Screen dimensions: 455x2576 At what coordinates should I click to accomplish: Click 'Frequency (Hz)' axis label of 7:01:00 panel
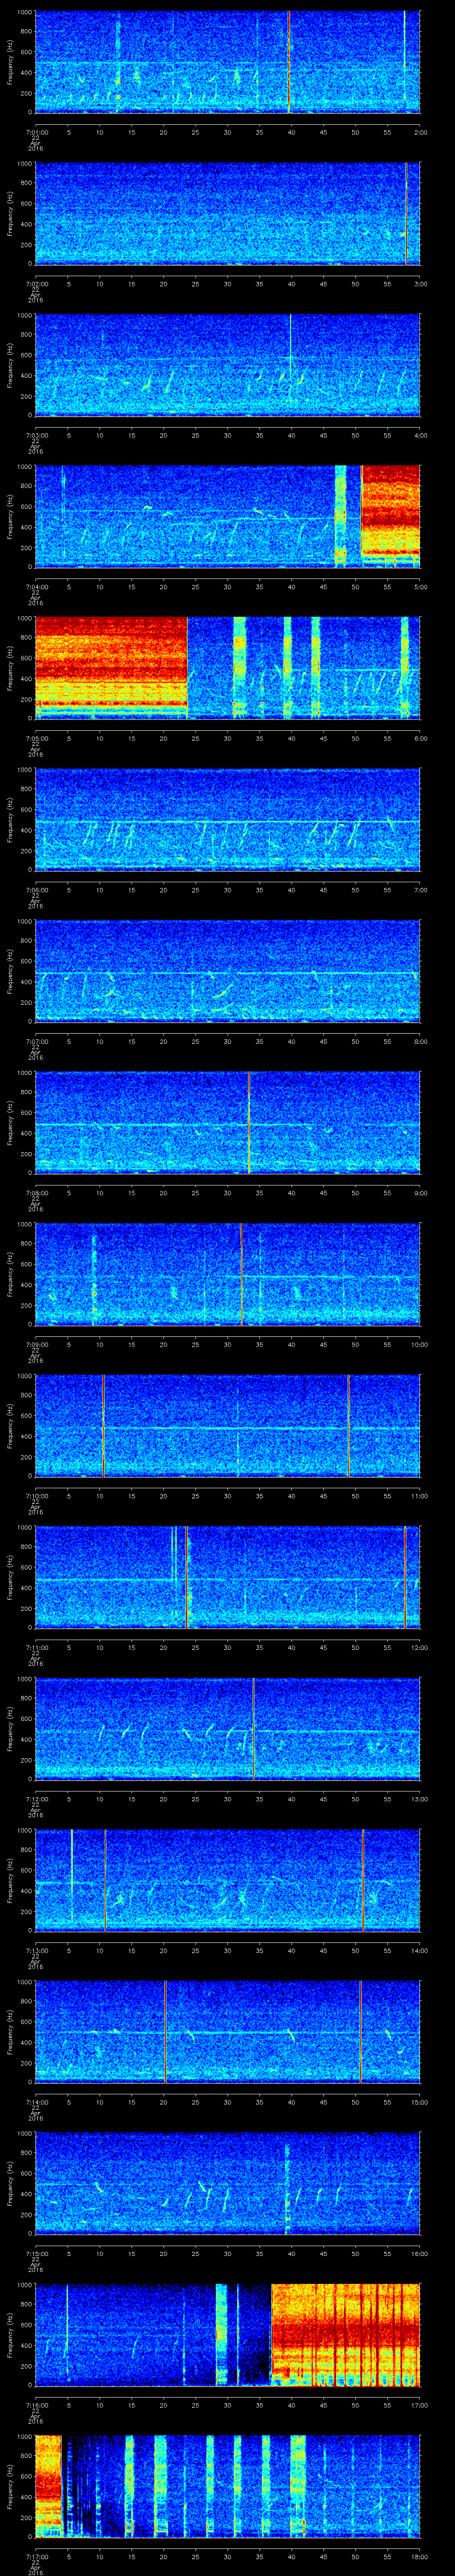[x=10, y=62]
